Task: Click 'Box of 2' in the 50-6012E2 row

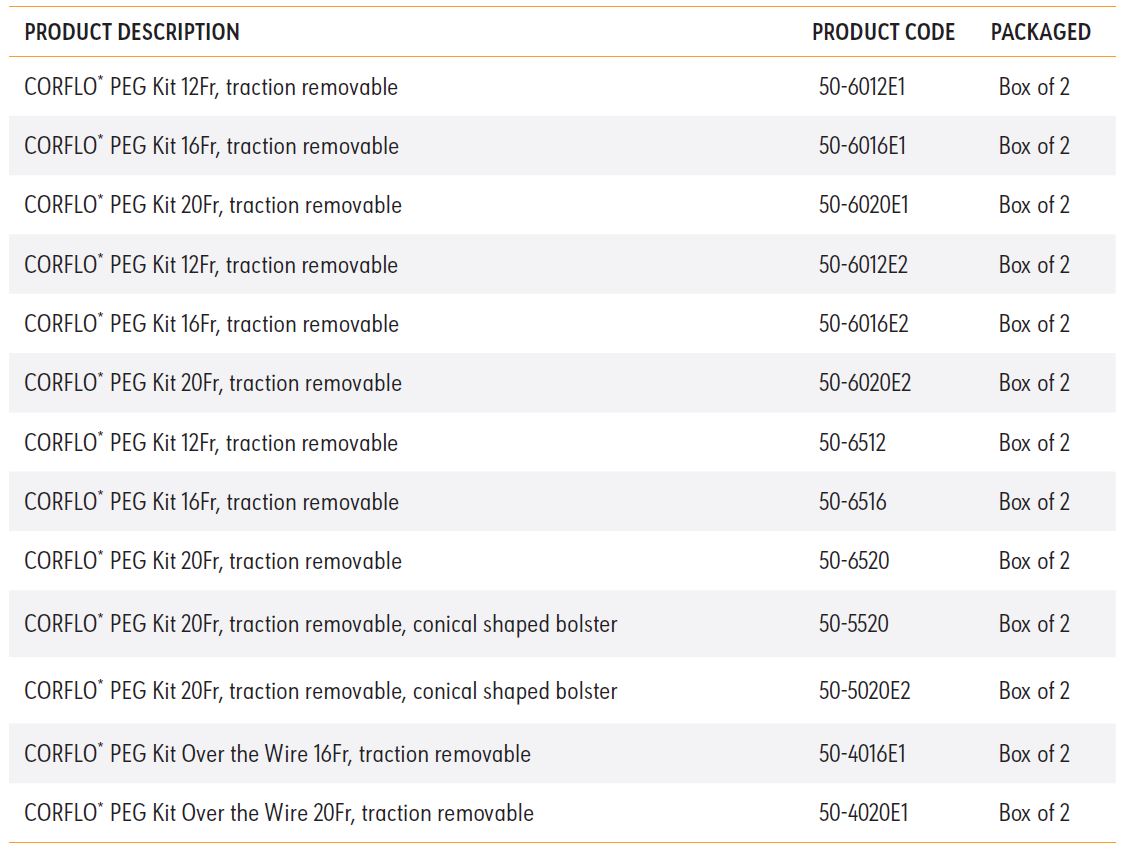Action: click(1034, 265)
